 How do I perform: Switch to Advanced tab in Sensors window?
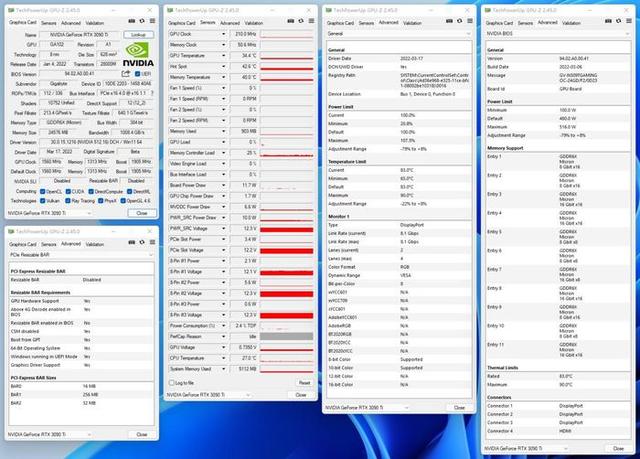tap(230, 23)
